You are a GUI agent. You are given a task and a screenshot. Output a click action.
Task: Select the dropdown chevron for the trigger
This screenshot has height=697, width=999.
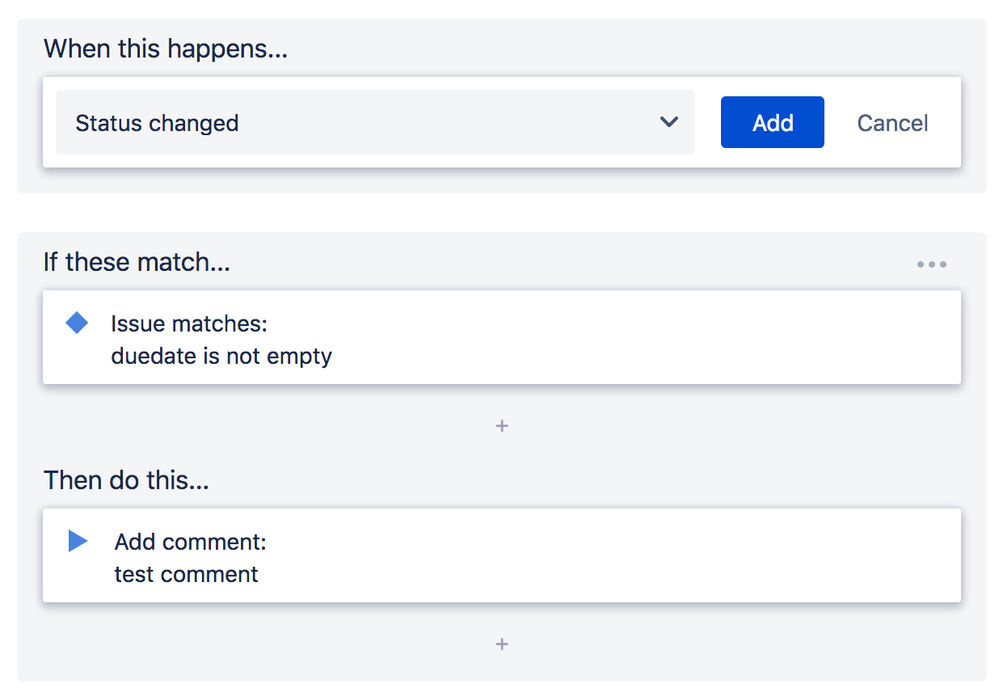click(668, 122)
